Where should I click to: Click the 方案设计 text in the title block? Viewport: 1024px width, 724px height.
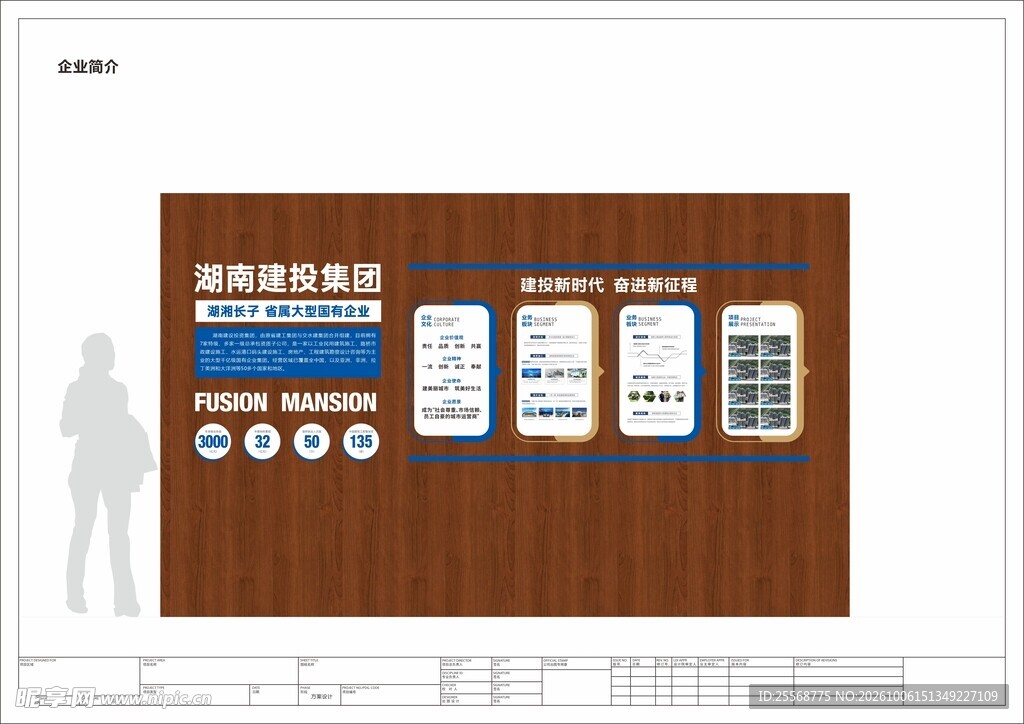pyautogui.click(x=321, y=697)
